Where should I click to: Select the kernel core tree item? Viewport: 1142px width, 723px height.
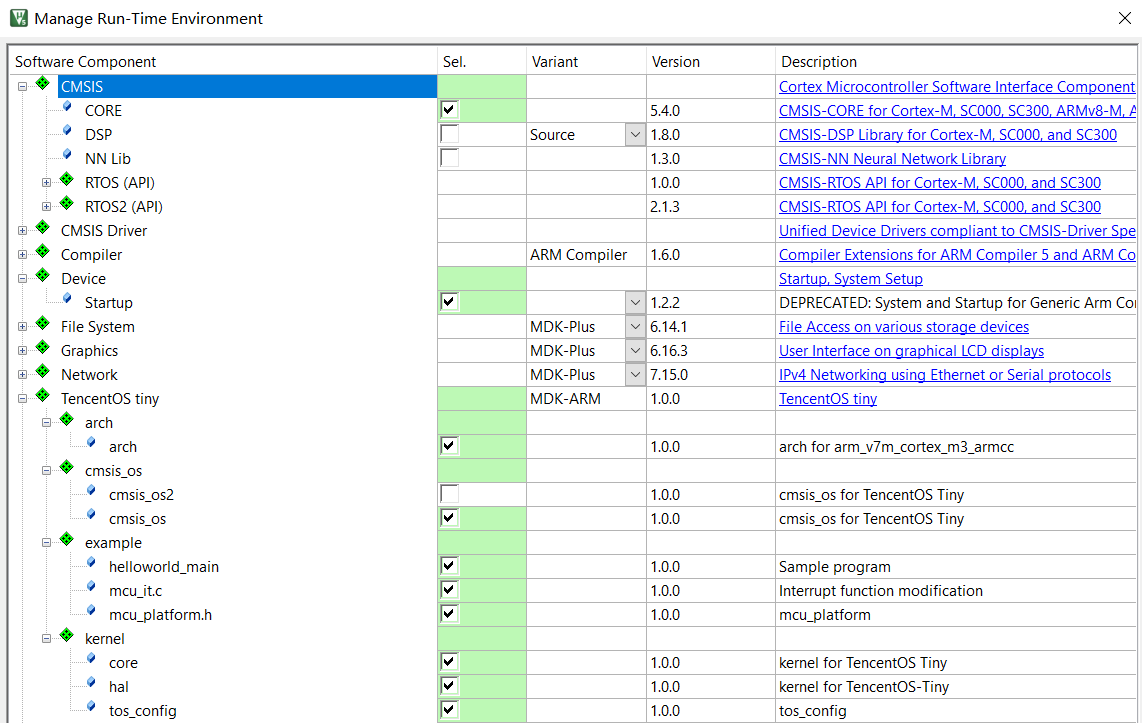tap(123, 663)
